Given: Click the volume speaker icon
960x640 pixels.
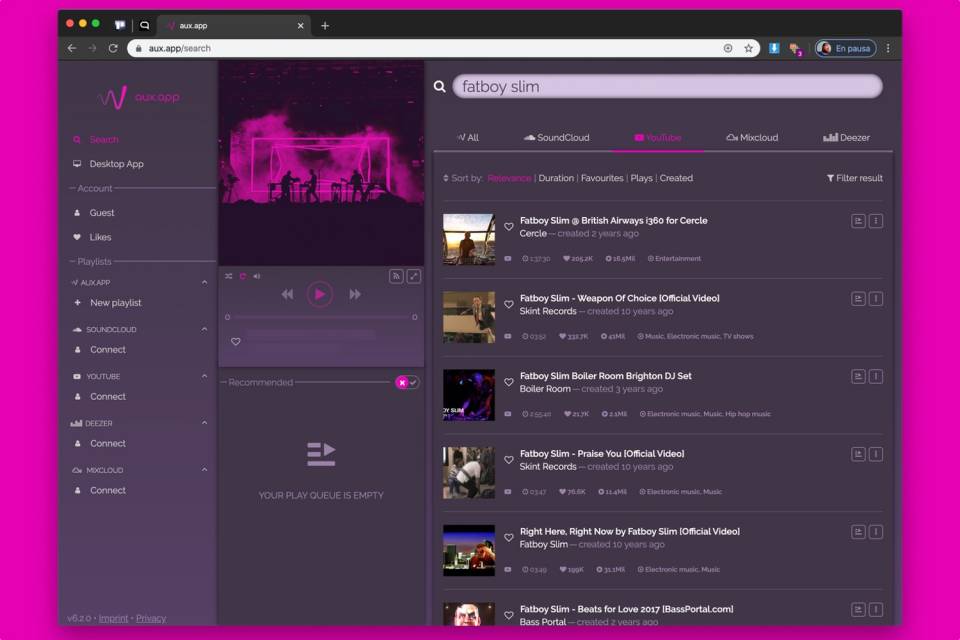Looking at the screenshot, I should pos(257,276).
